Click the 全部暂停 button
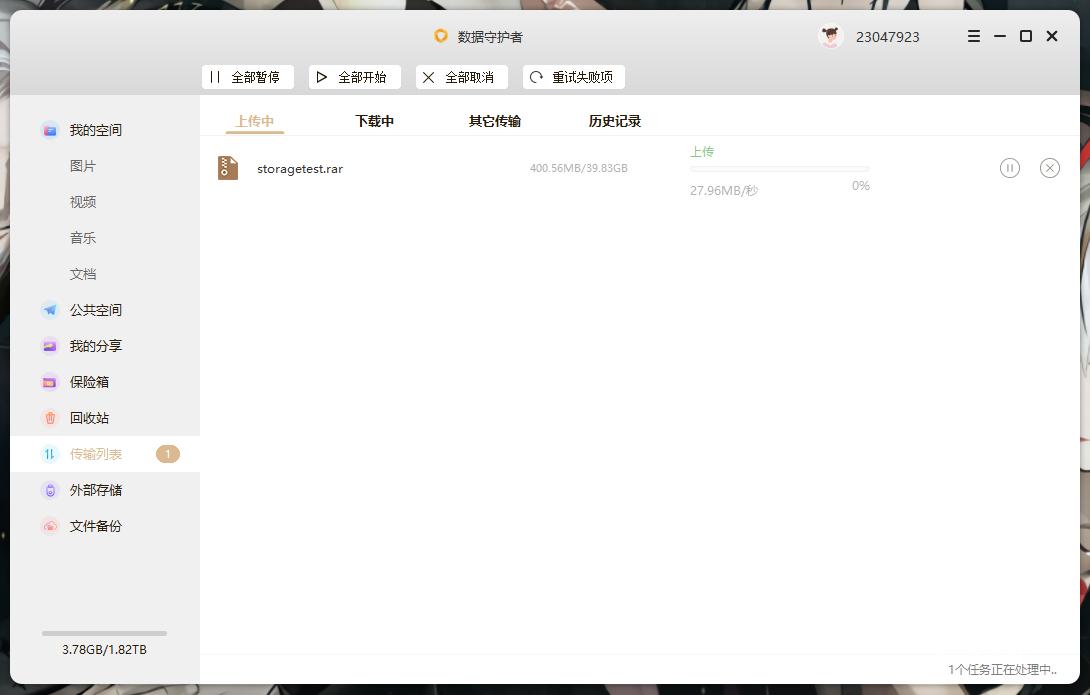Viewport: 1090px width, 695px height. [x=247, y=76]
